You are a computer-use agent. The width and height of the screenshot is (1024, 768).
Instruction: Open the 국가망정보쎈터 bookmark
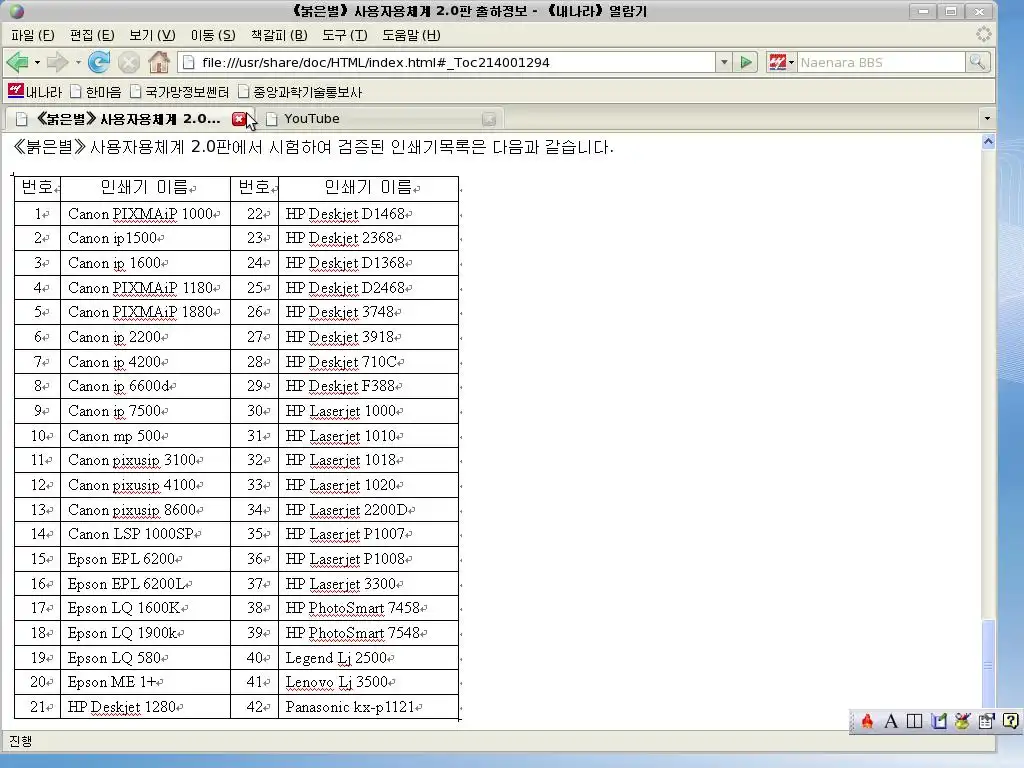pyautogui.click(x=180, y=92)
